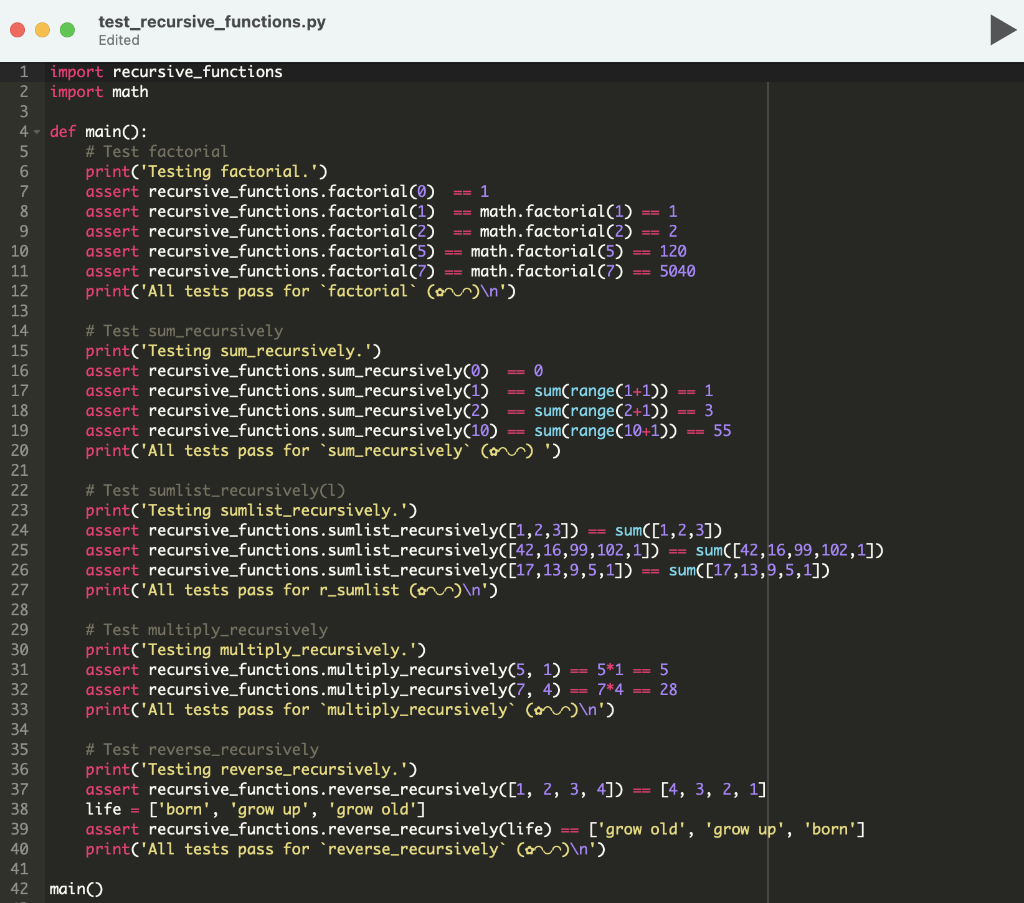Screen dimensions: 1024x903
Task: Click the yellow minimize traffic light
Action: pyautogui.click(x=42, y=30)
